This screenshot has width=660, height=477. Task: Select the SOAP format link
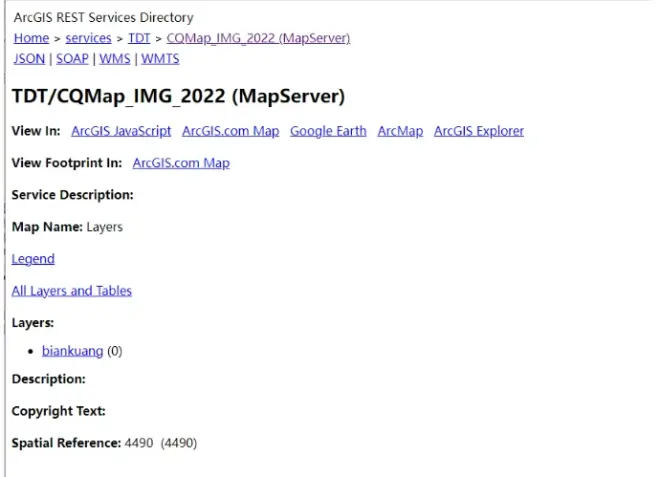pos(70,59)
